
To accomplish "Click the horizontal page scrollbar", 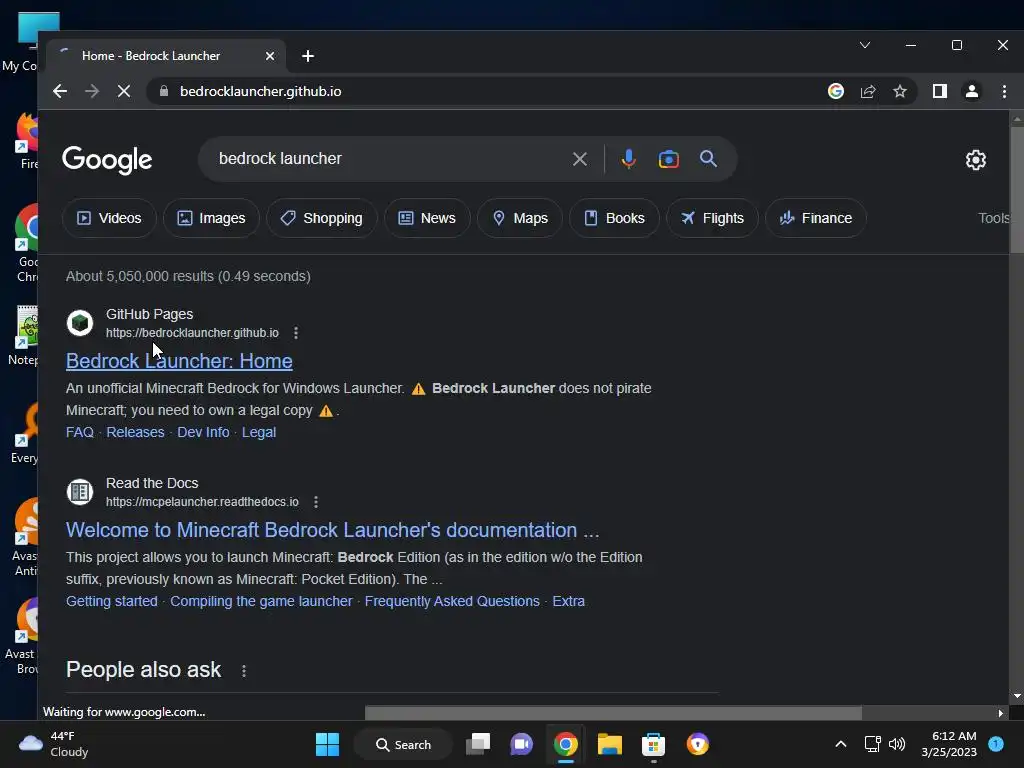I will [x=613, y=713].
